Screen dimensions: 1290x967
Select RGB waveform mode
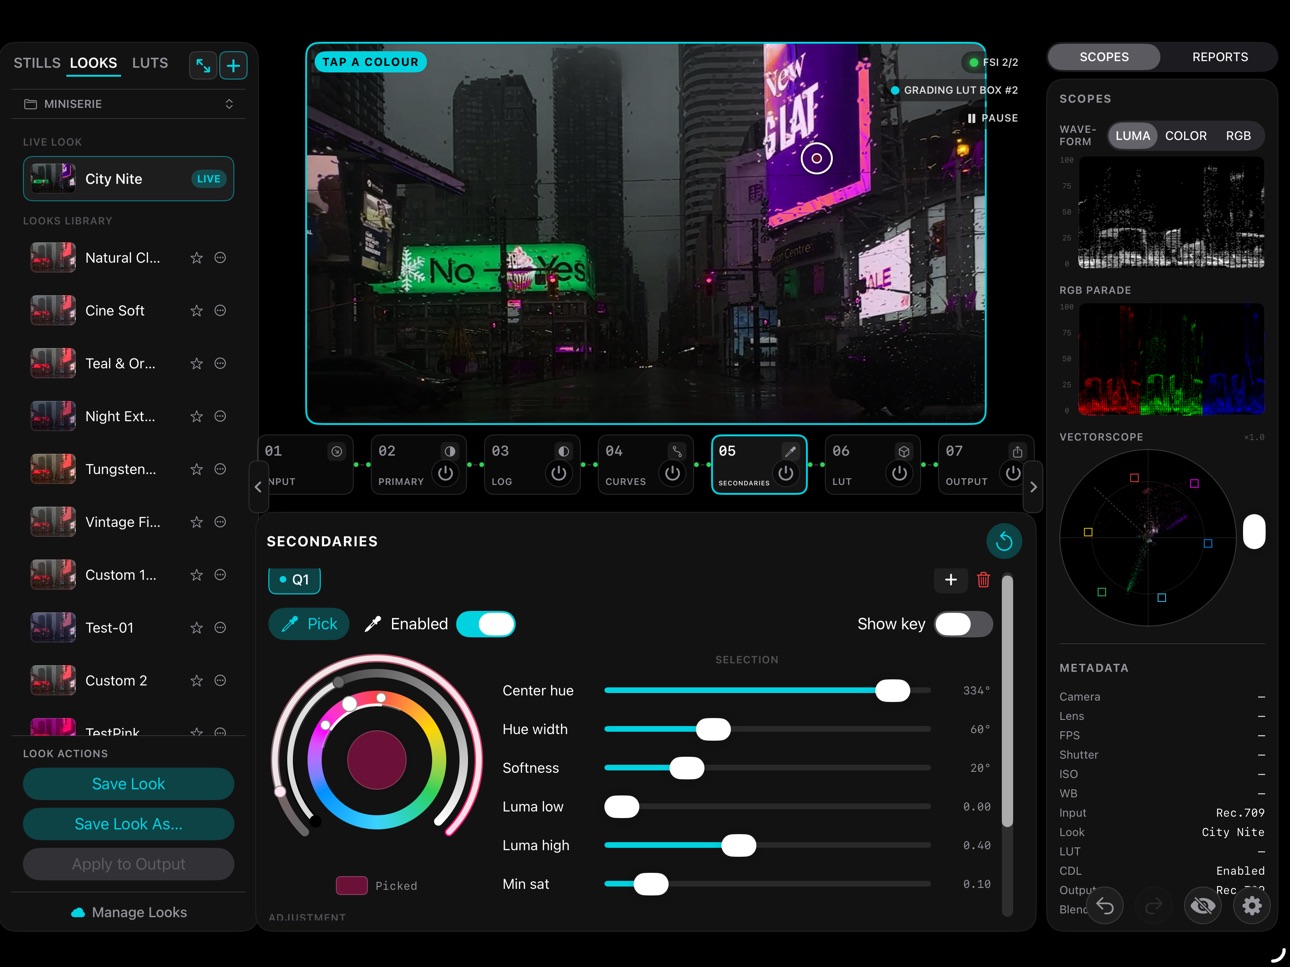pos(1238,136)
